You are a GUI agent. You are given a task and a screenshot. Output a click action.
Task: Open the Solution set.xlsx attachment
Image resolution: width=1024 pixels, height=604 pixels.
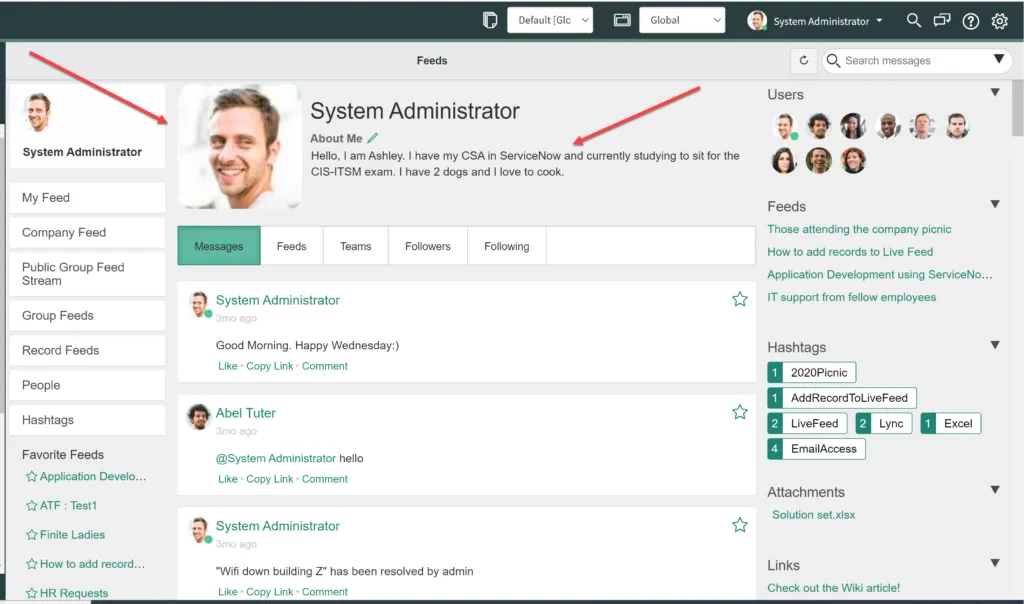813,515
